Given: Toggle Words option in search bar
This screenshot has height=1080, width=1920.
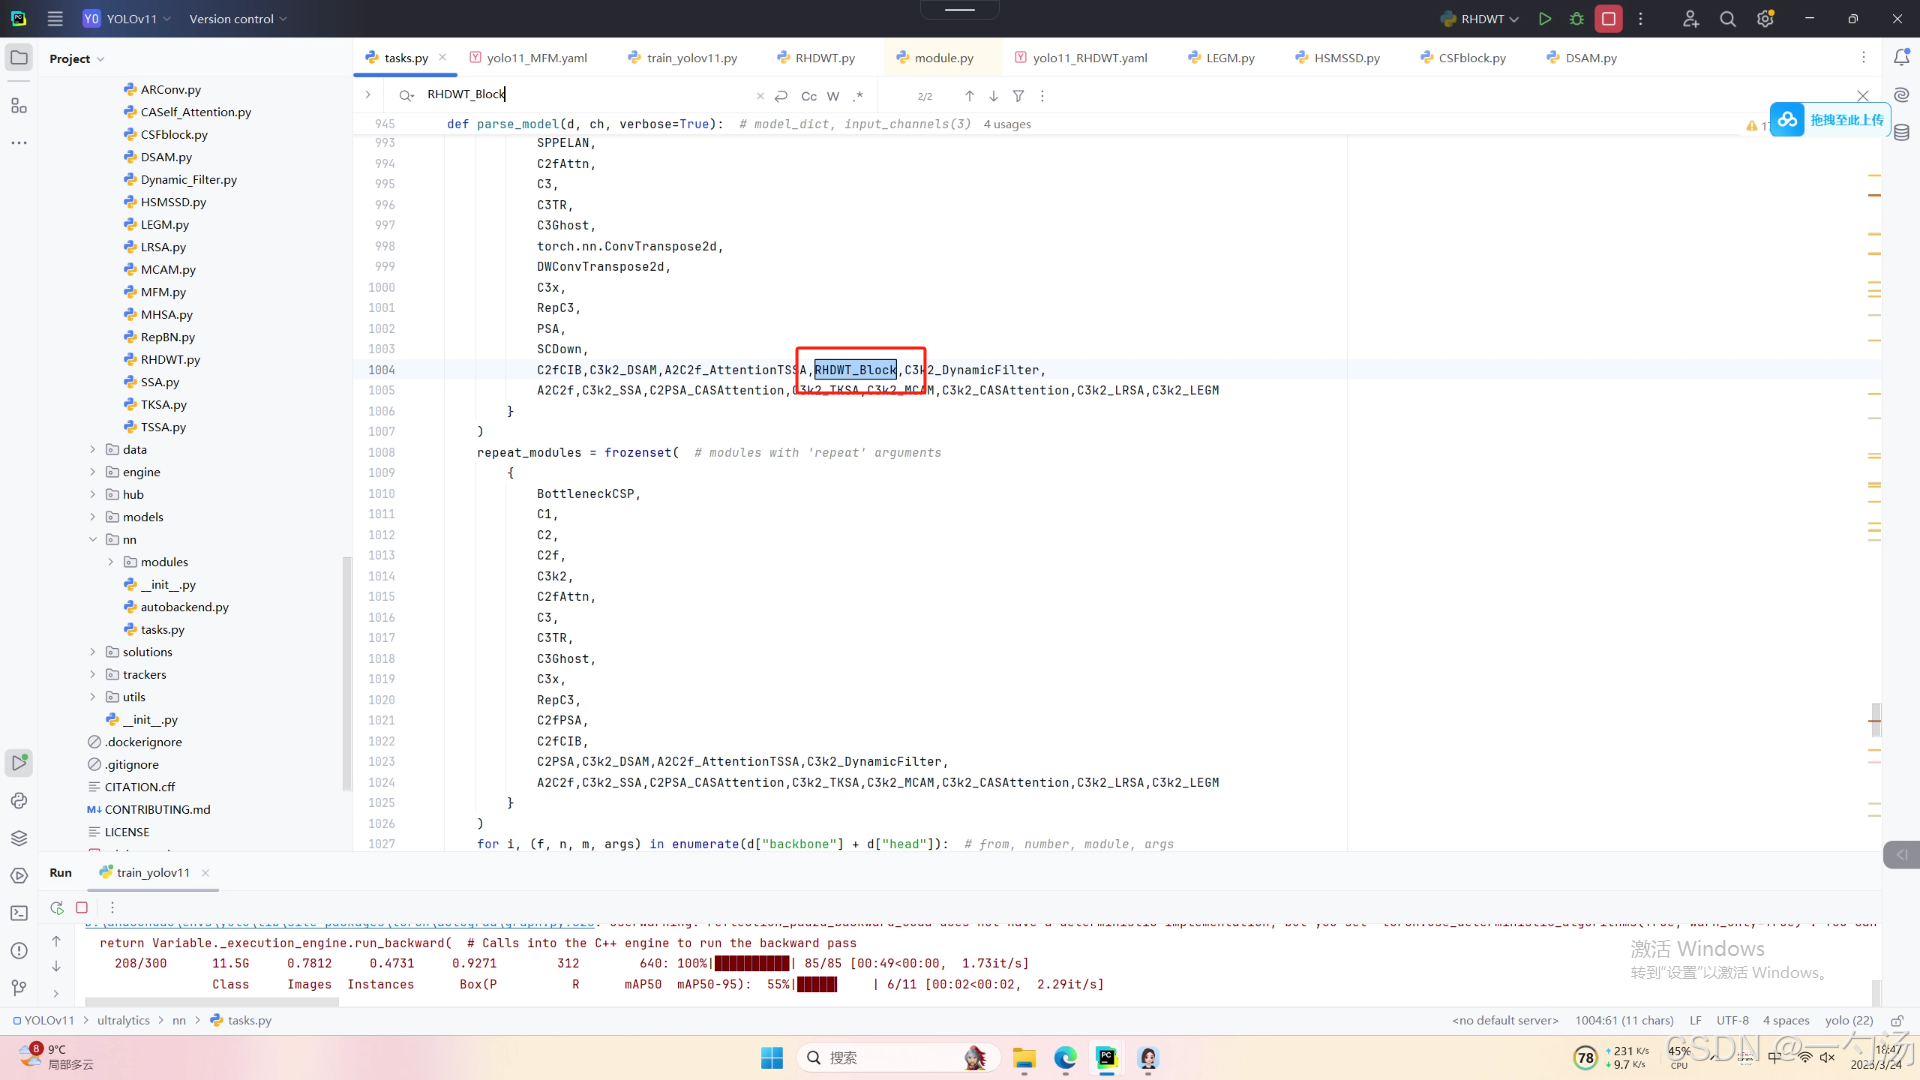Looking at the screenshot, I should (833, 96).
